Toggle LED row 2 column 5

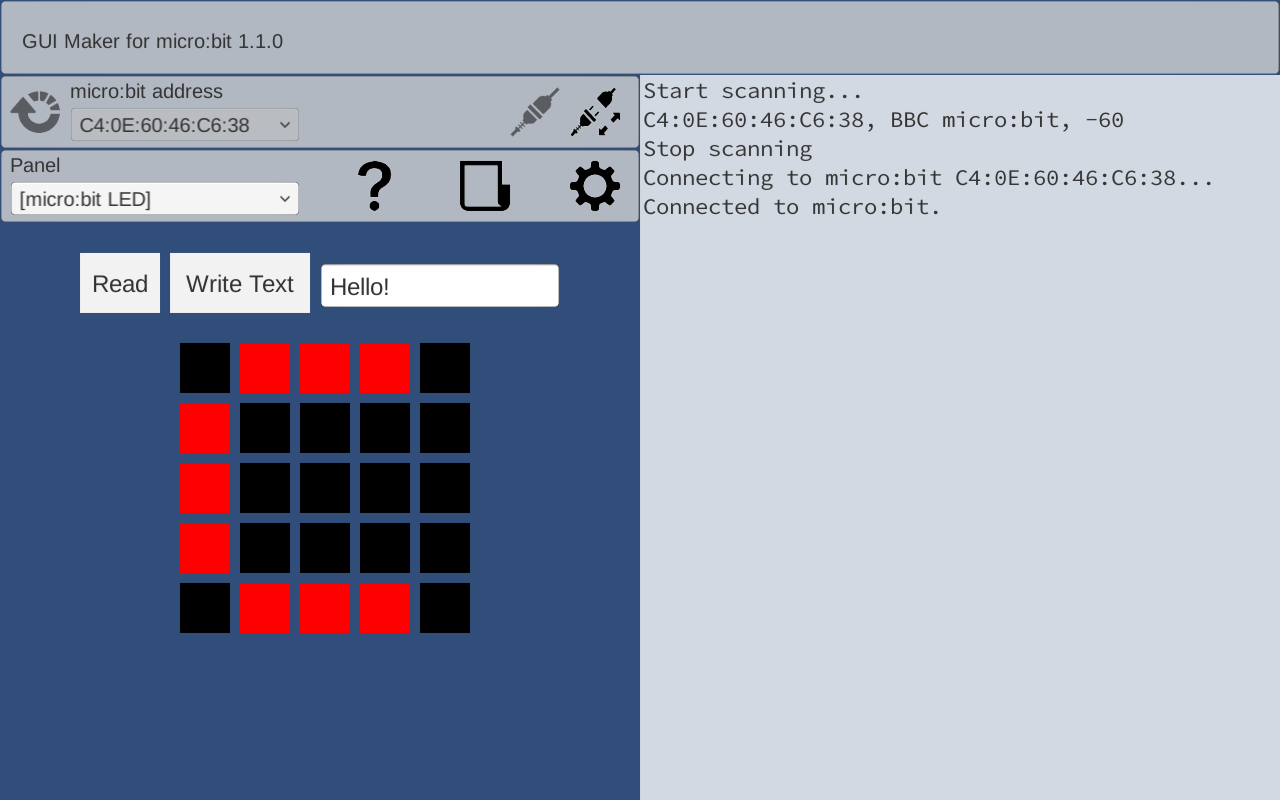coord(445,428)
